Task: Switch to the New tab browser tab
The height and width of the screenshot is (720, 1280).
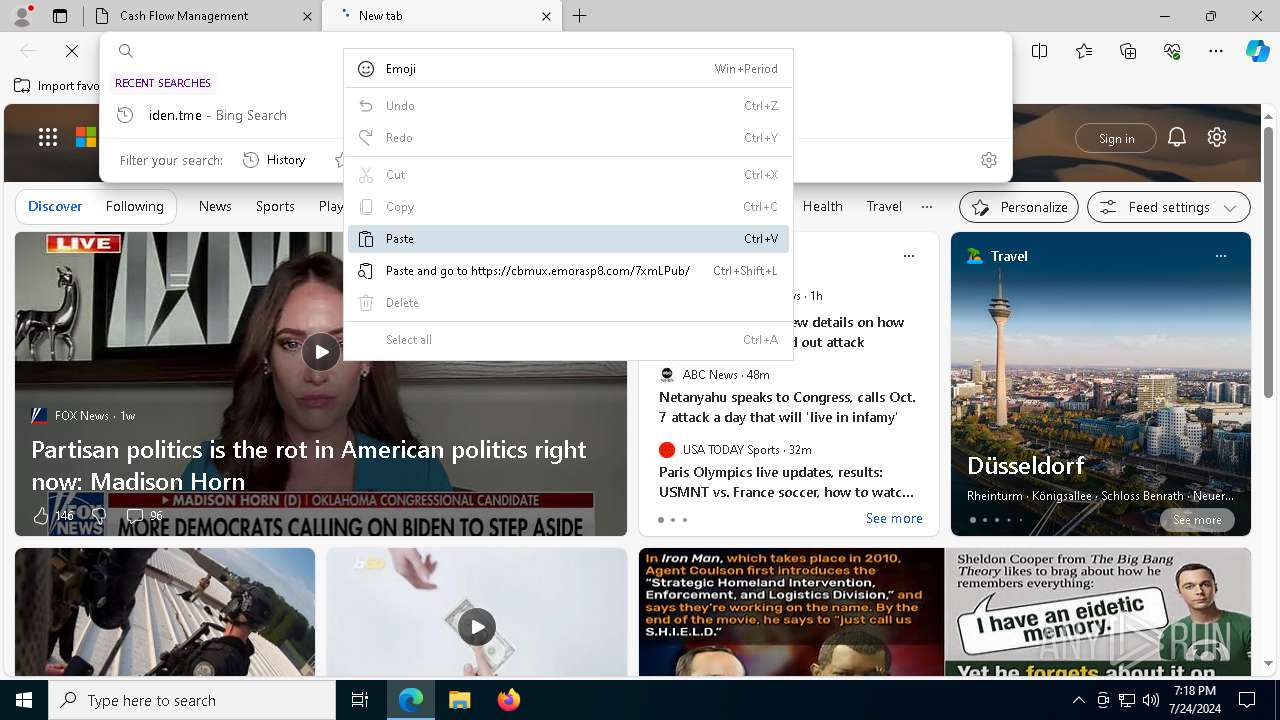Action: click(443, 16)
